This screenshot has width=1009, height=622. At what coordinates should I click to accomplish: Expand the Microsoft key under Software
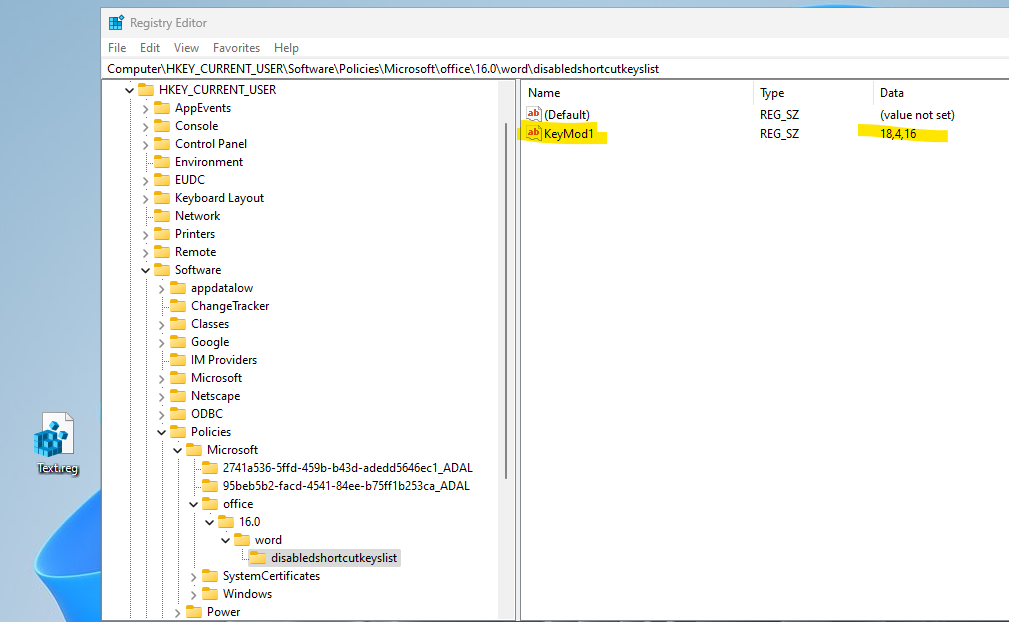(x=162, y=379)
